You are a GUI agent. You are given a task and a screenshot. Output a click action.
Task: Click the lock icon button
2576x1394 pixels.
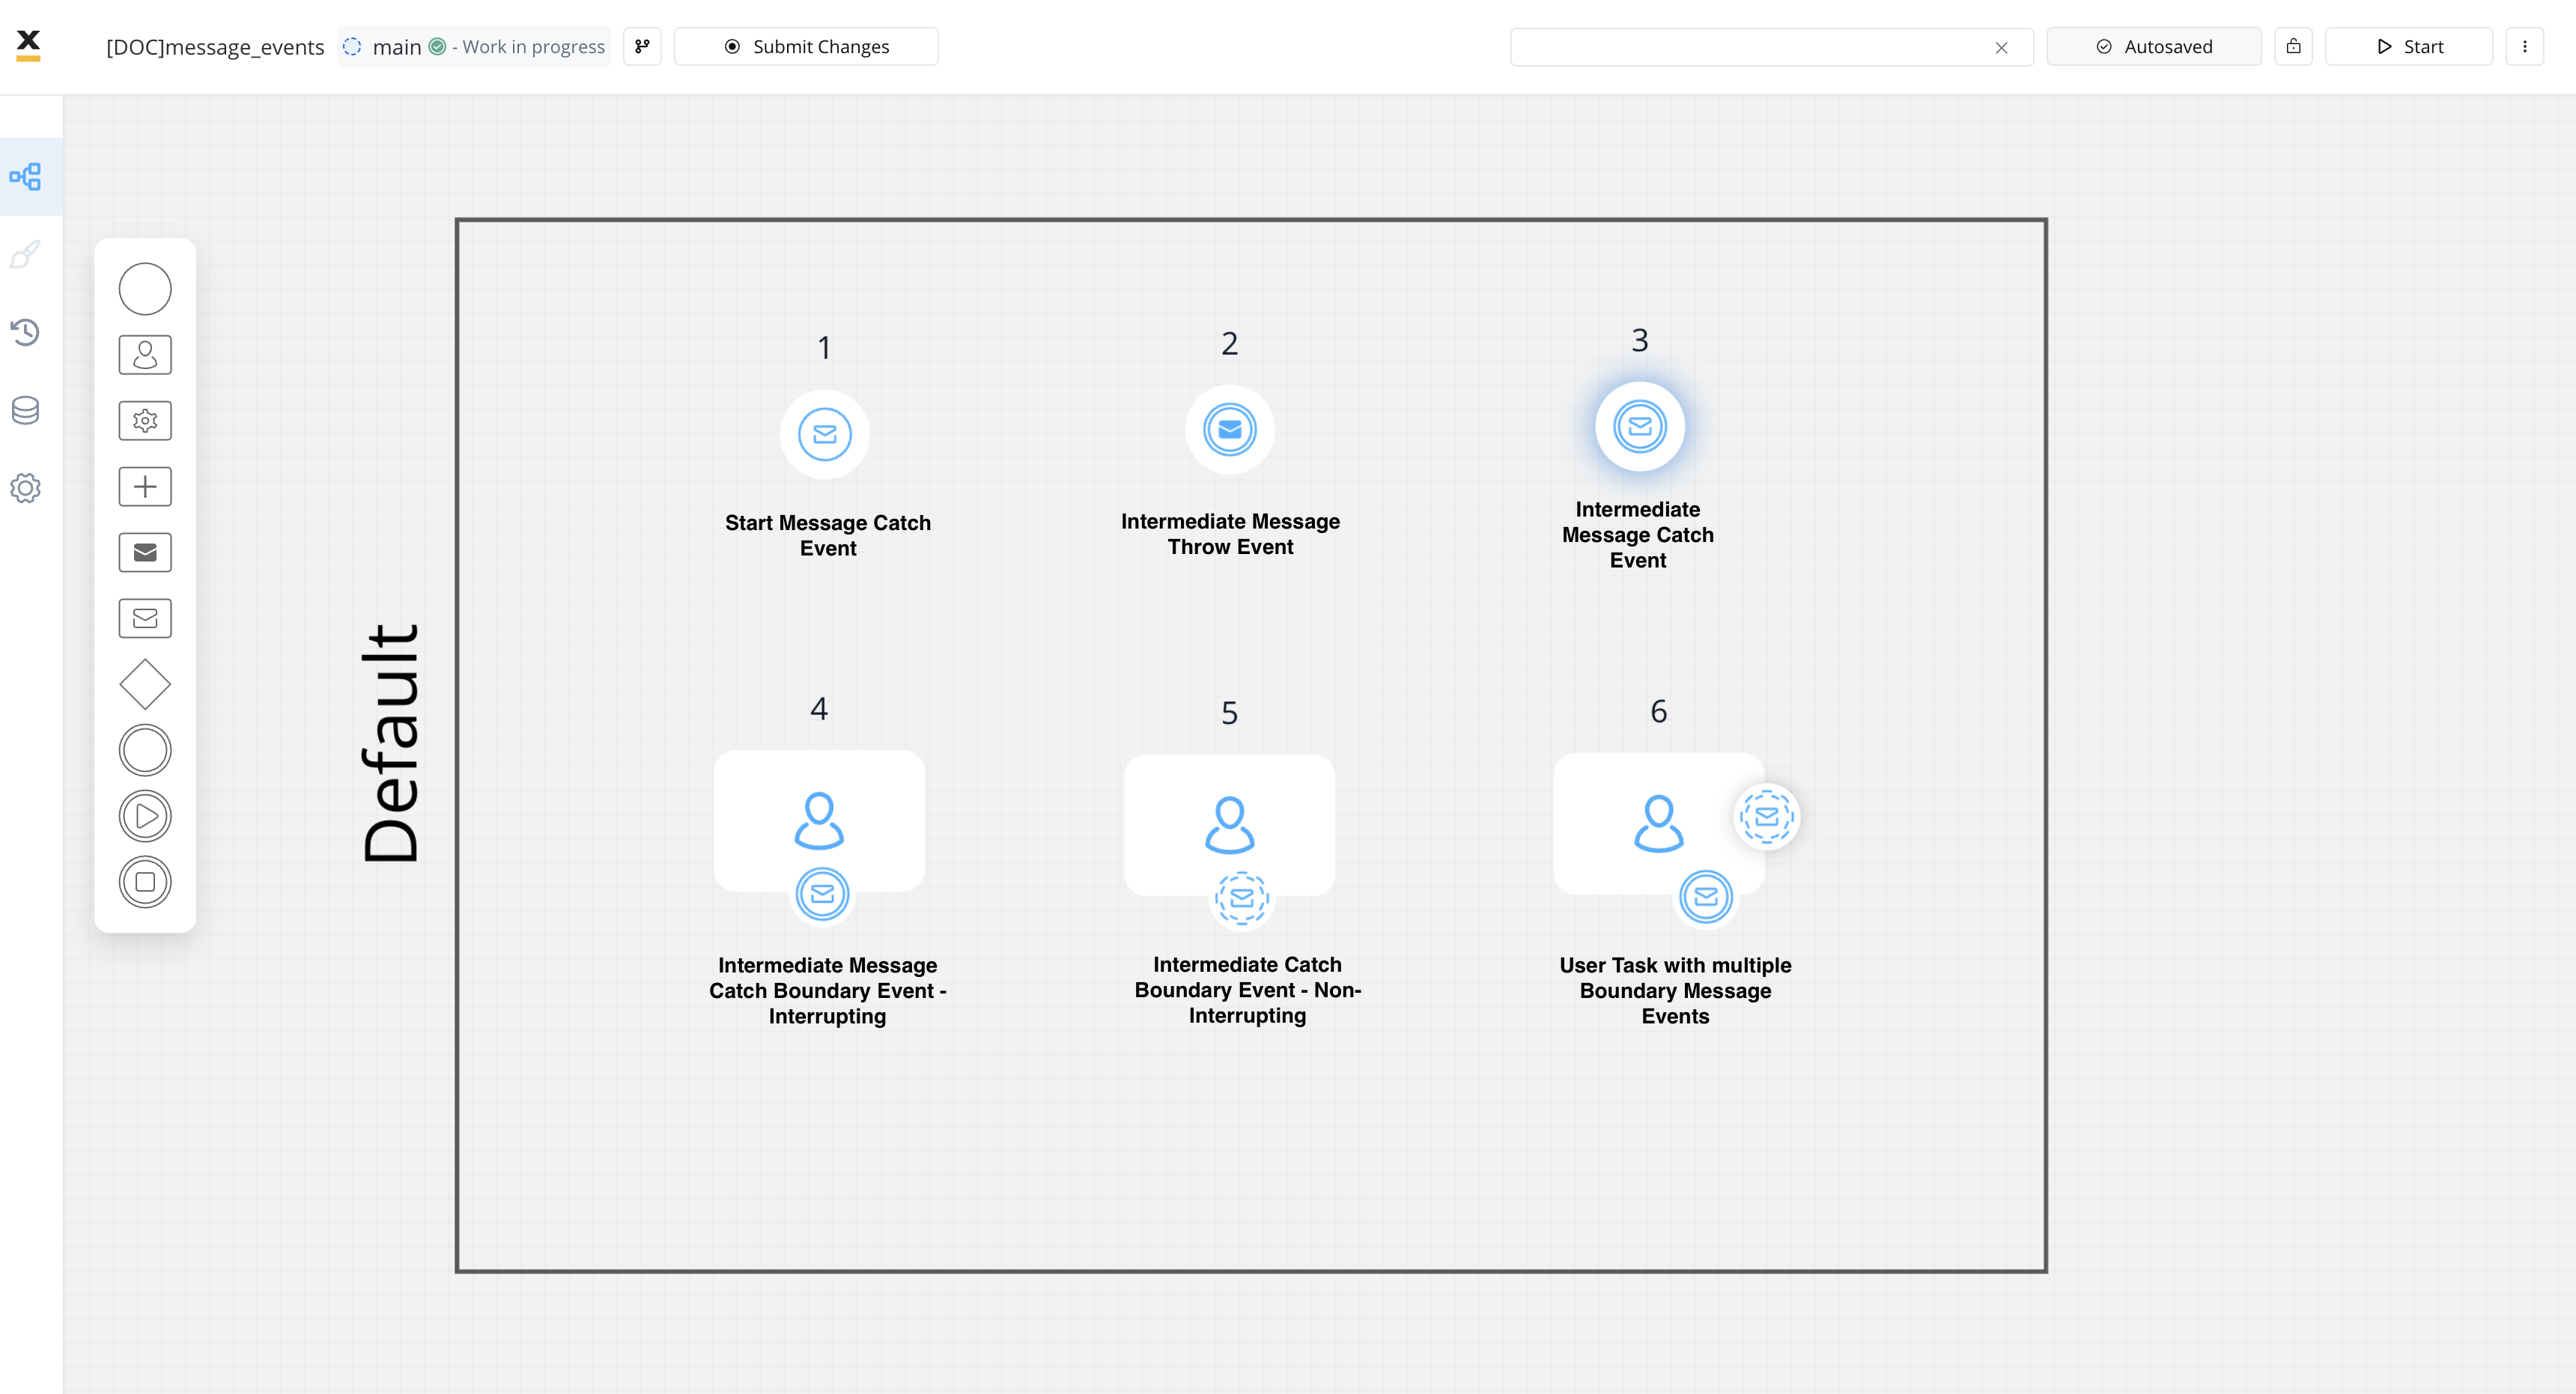[2293, 46]
